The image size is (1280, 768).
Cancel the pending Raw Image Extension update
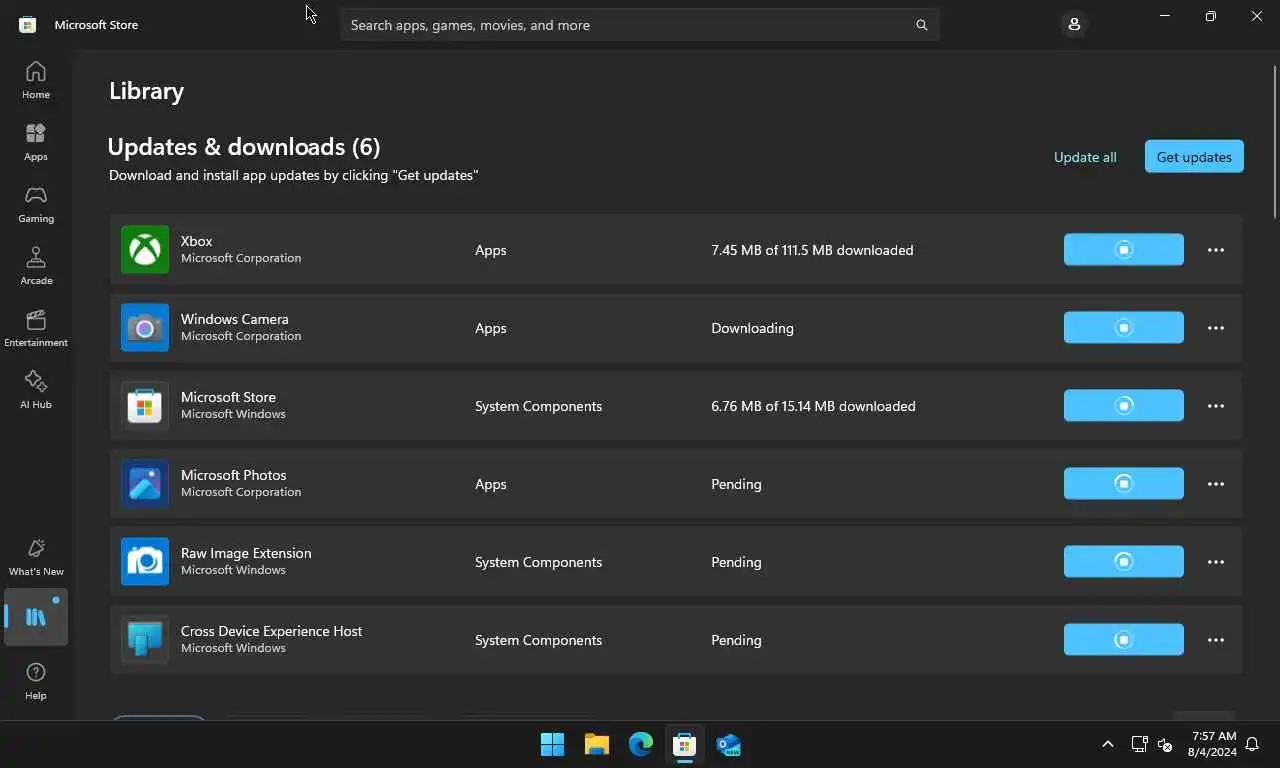(x=1124, y=561)
